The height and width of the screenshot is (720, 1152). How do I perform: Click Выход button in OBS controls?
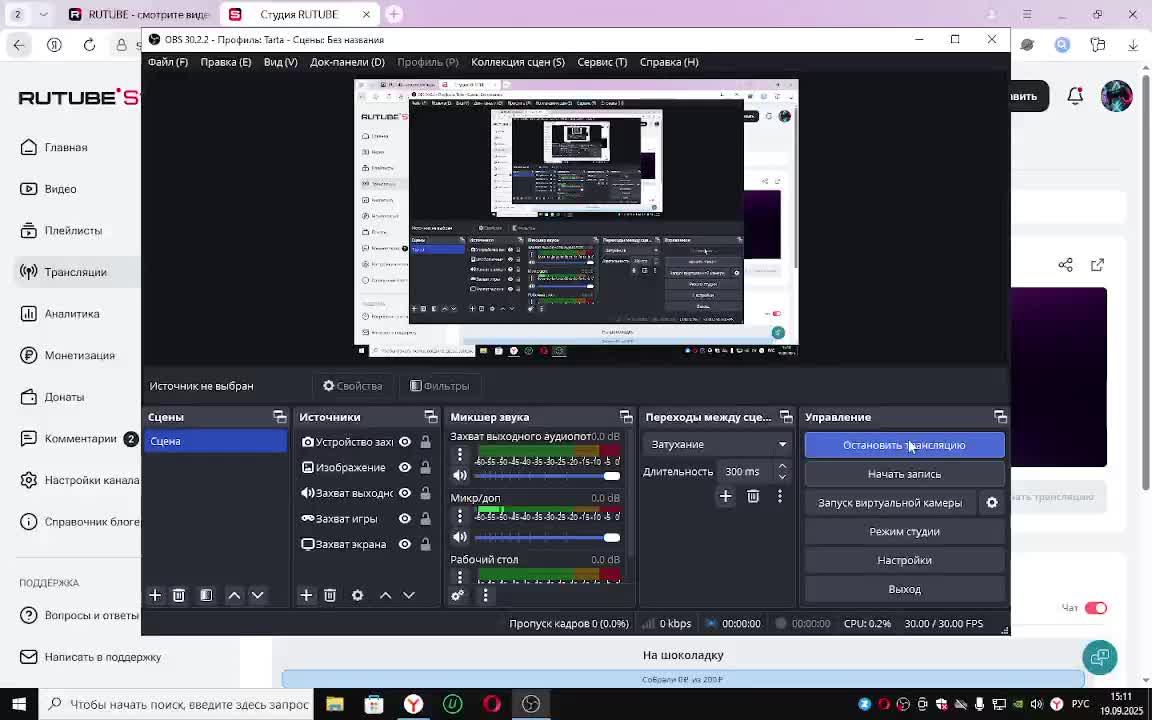(x=904, y=589)
